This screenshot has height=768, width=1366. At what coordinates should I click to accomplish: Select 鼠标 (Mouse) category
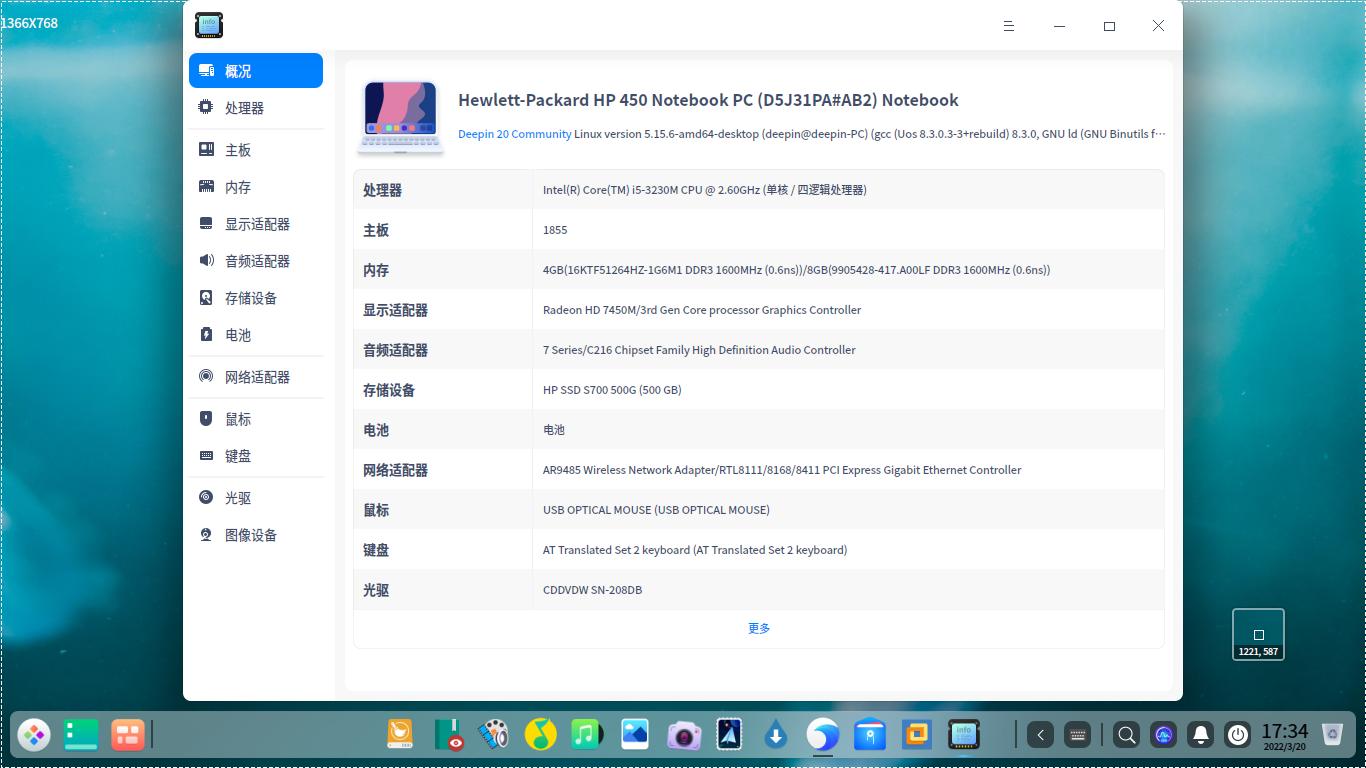238,418
